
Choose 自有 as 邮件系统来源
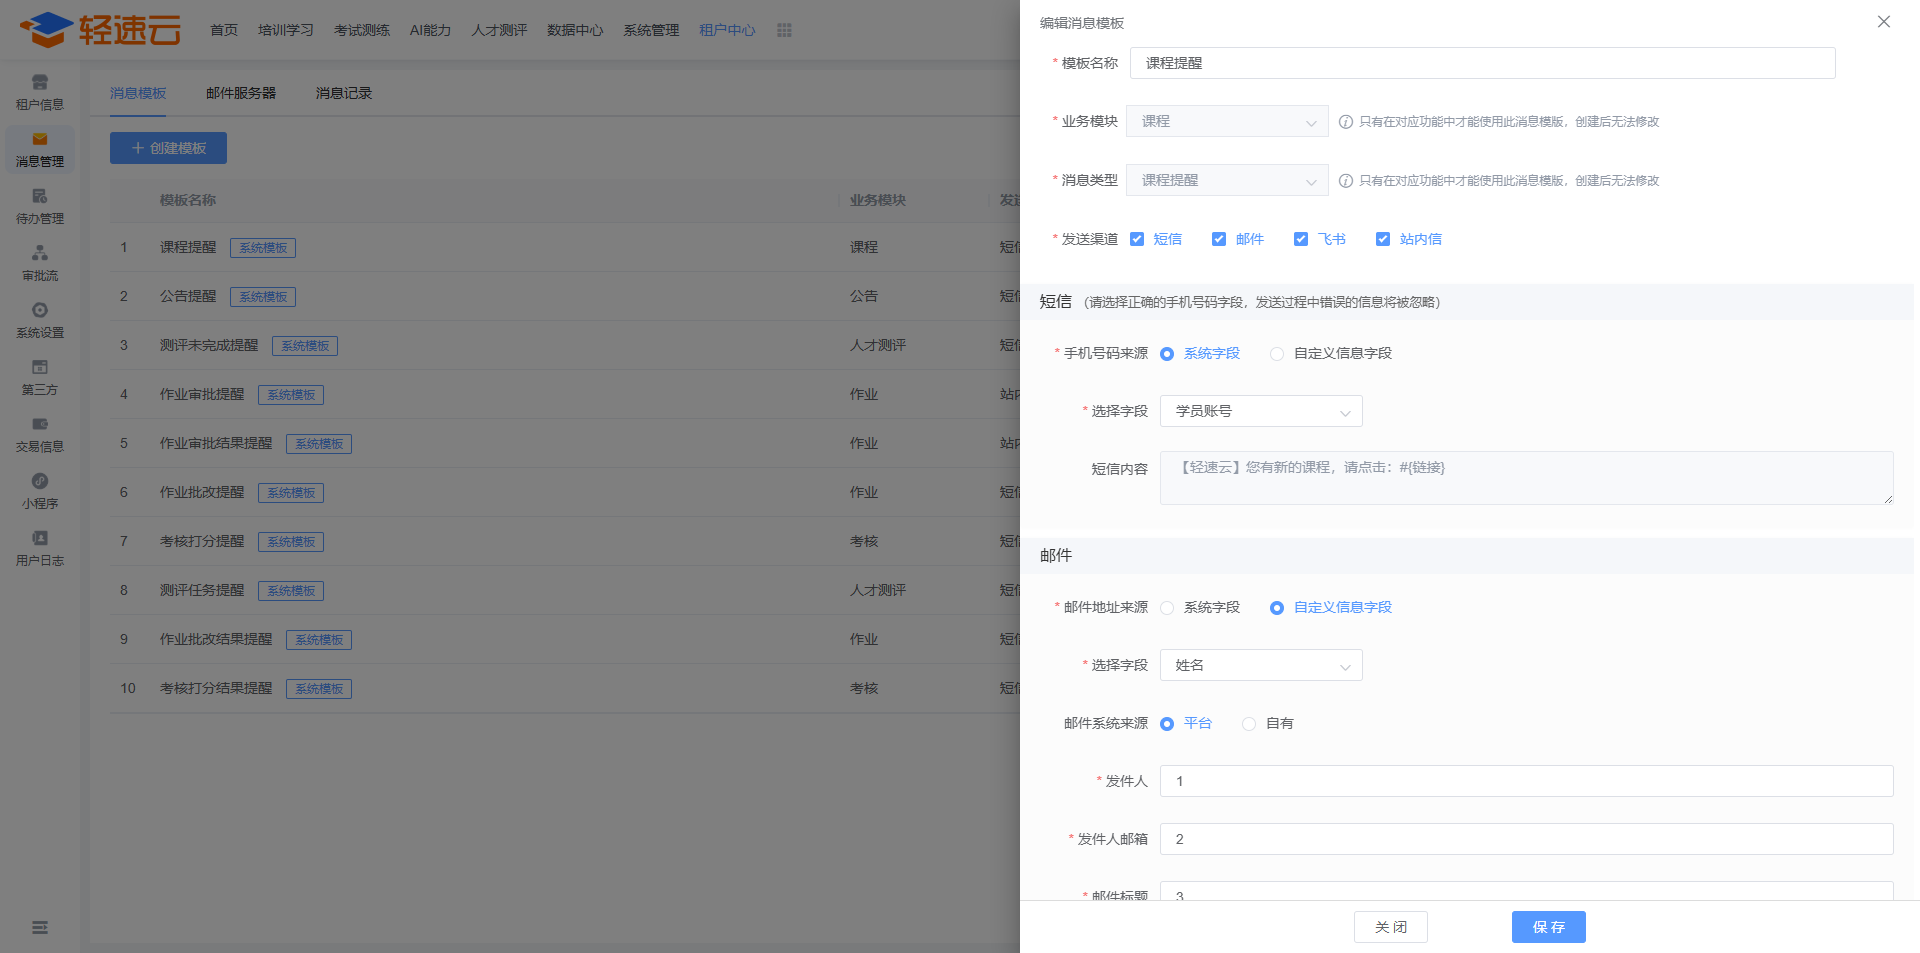[1249, 724]
